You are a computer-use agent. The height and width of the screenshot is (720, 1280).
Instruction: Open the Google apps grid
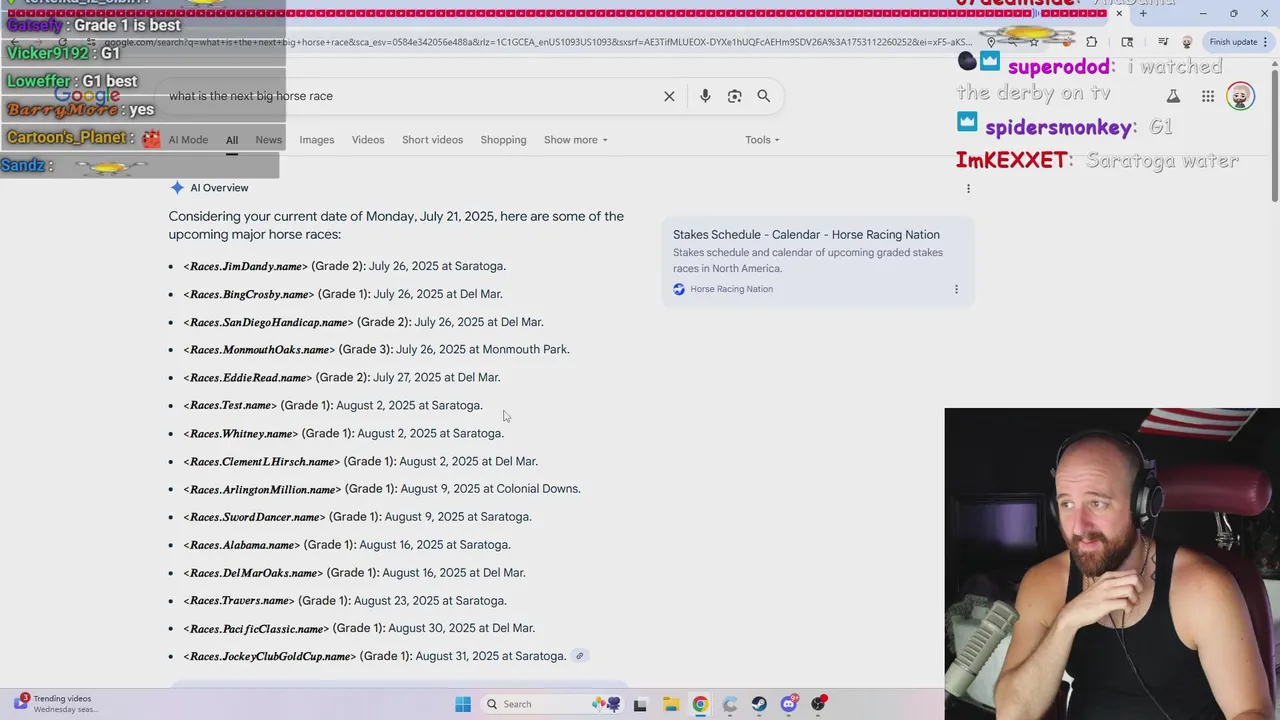(x=1208, y=96)
